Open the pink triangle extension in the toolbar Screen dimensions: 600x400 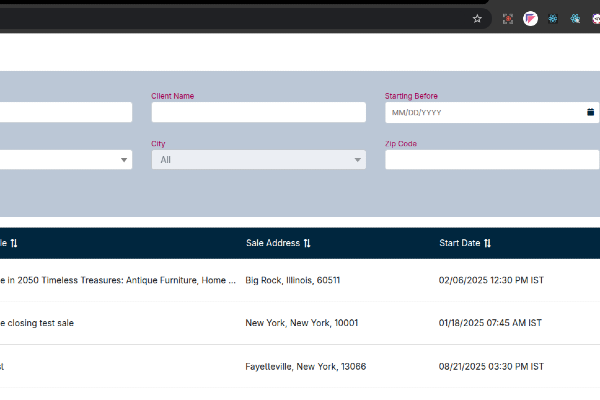pyautogui.click(x=530, y=18)
